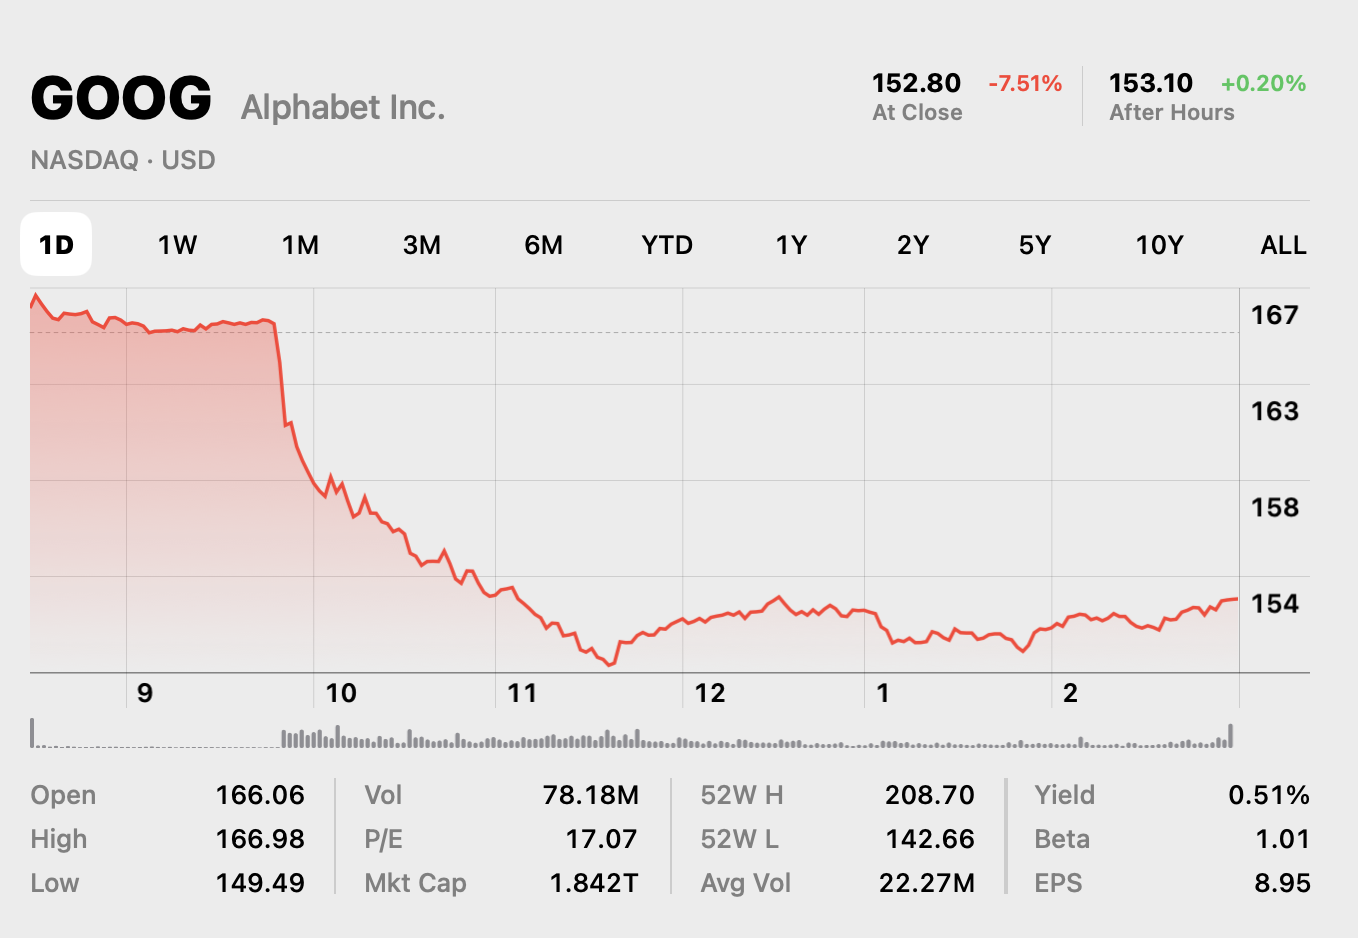Click the 152.80 at-close price

click(916, 83)
